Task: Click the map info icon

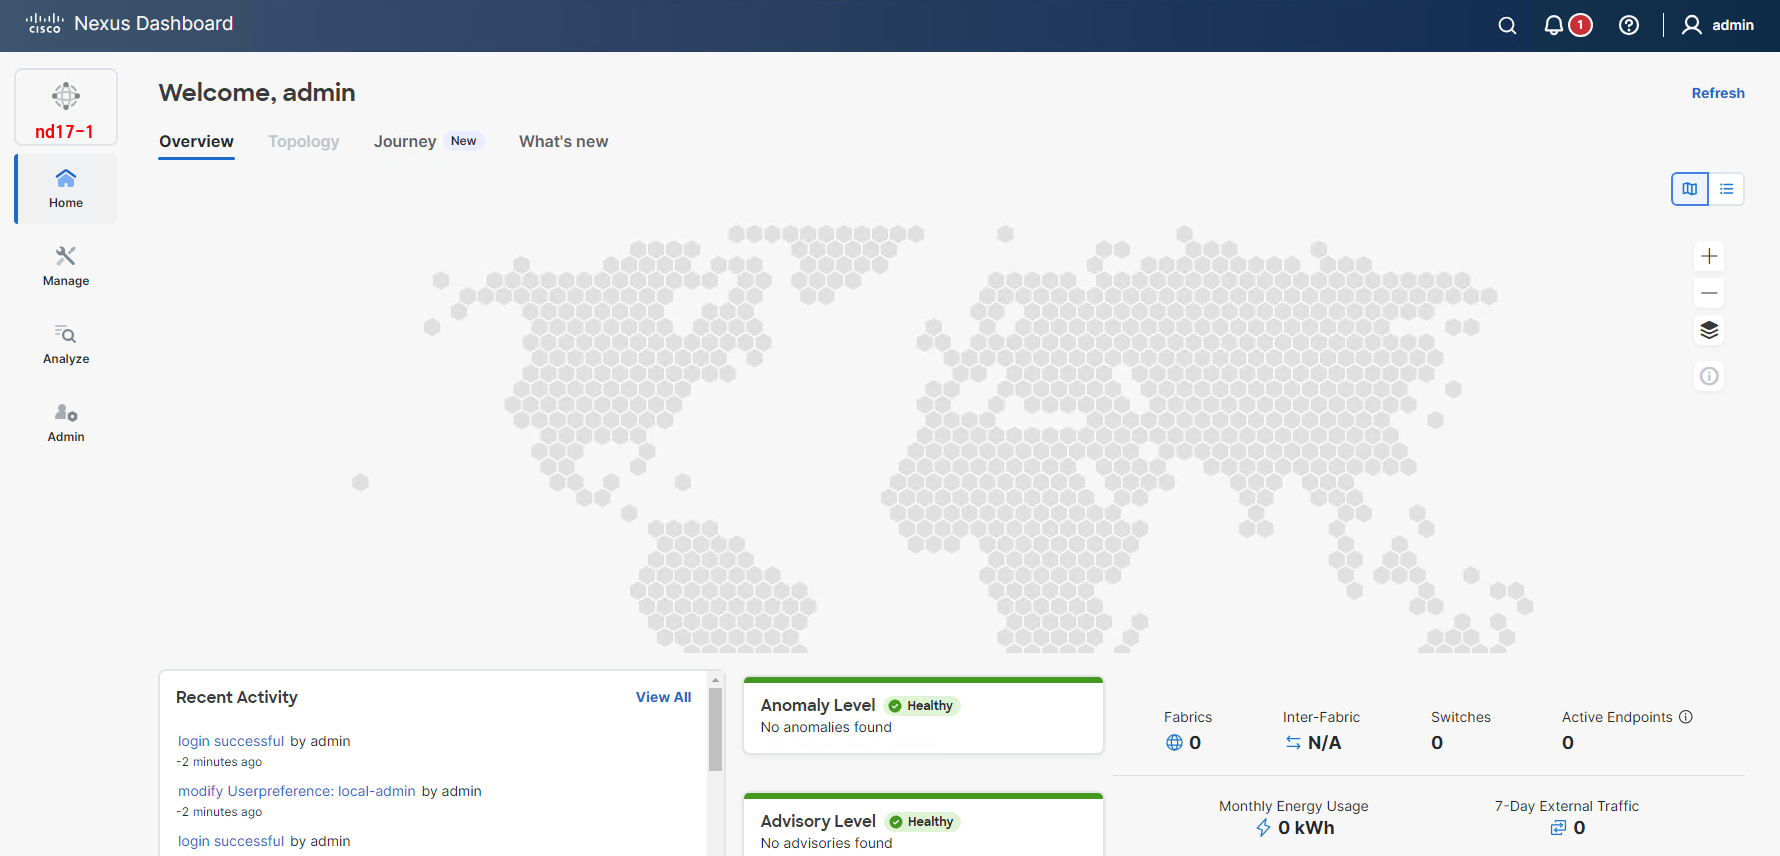Action: point(1709,377)
